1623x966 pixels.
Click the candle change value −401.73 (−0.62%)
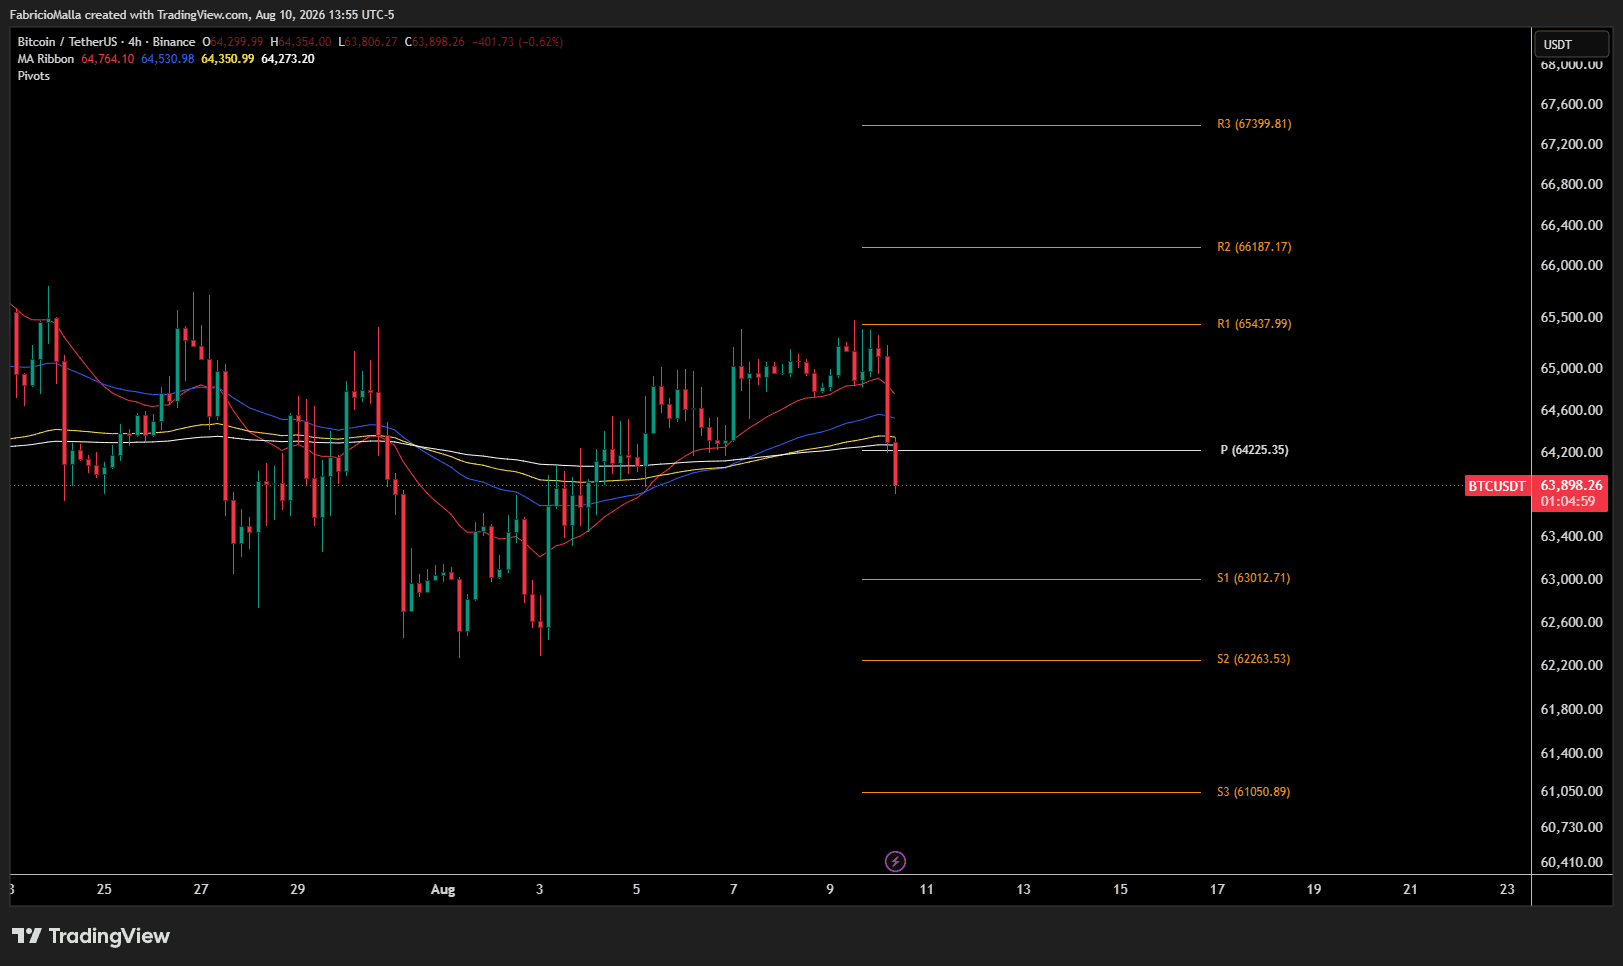coord(518,42)
